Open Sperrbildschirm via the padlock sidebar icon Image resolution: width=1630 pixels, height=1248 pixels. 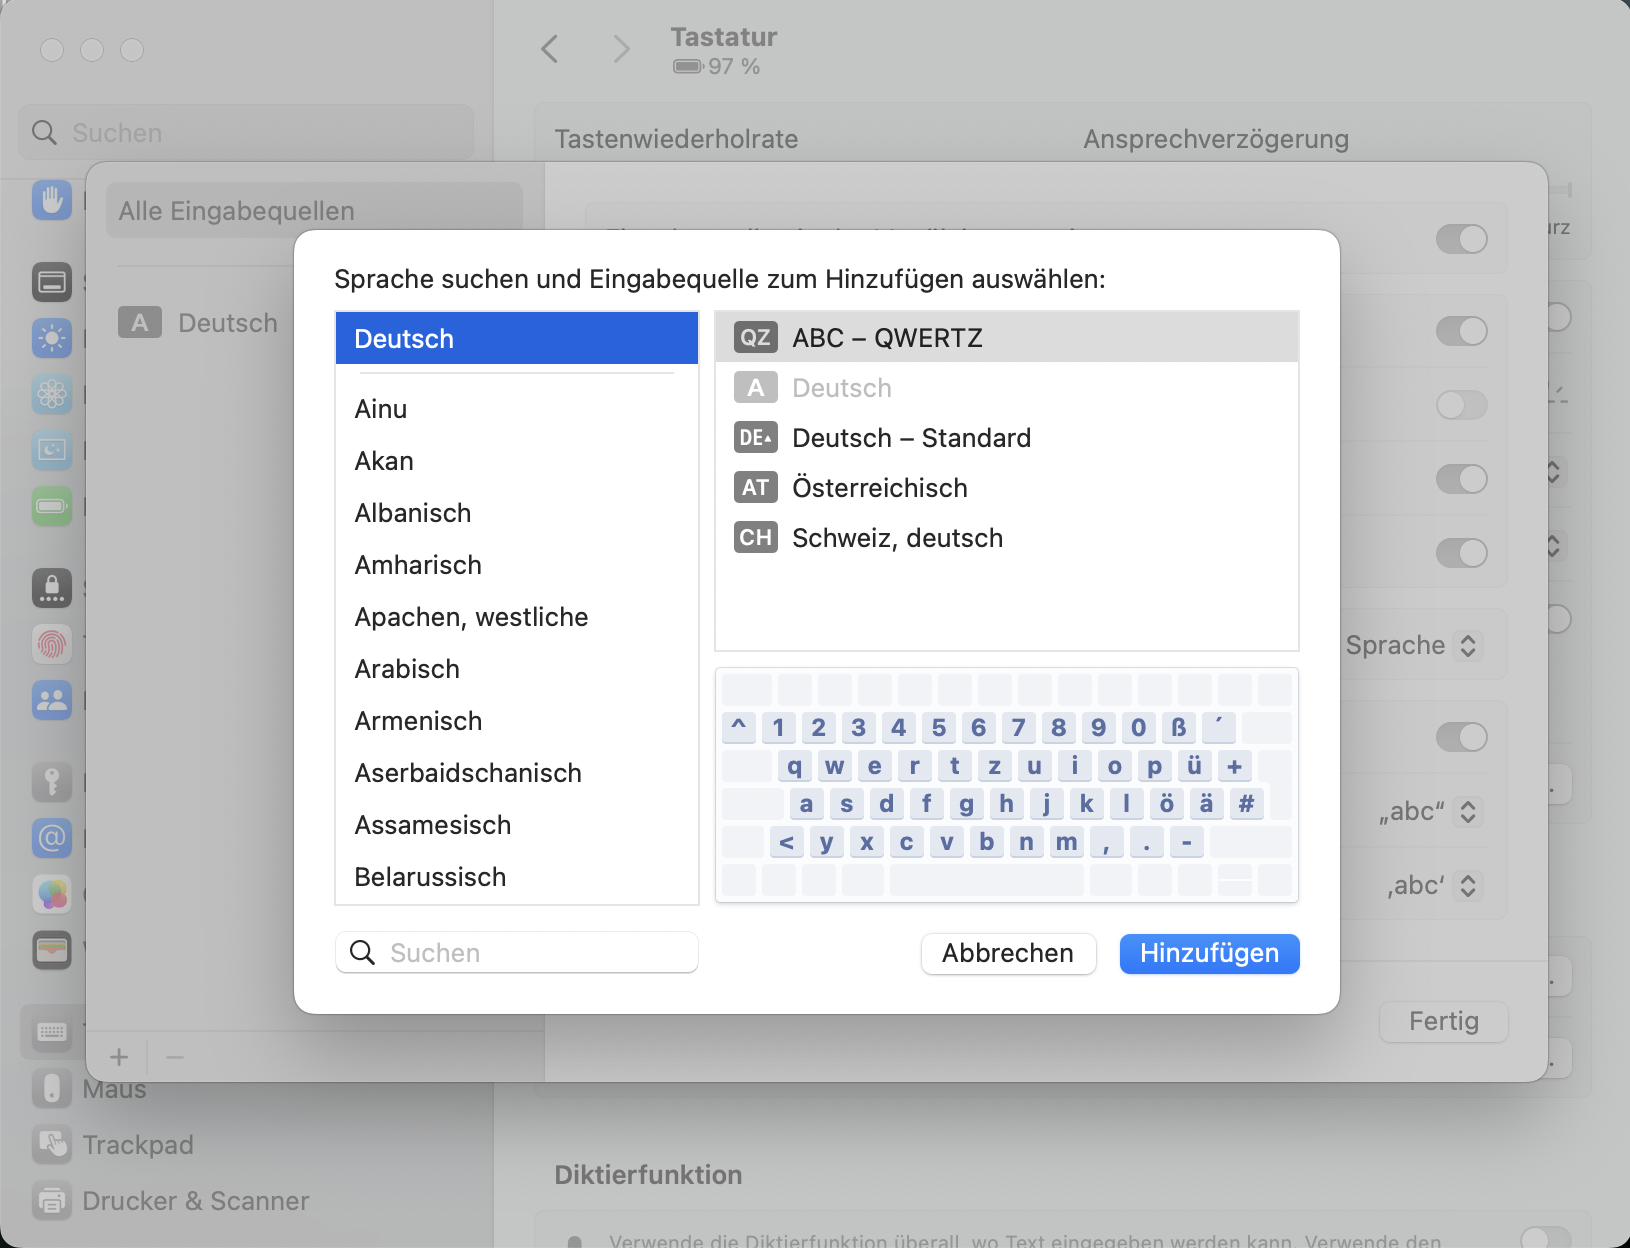pos(52,588)
